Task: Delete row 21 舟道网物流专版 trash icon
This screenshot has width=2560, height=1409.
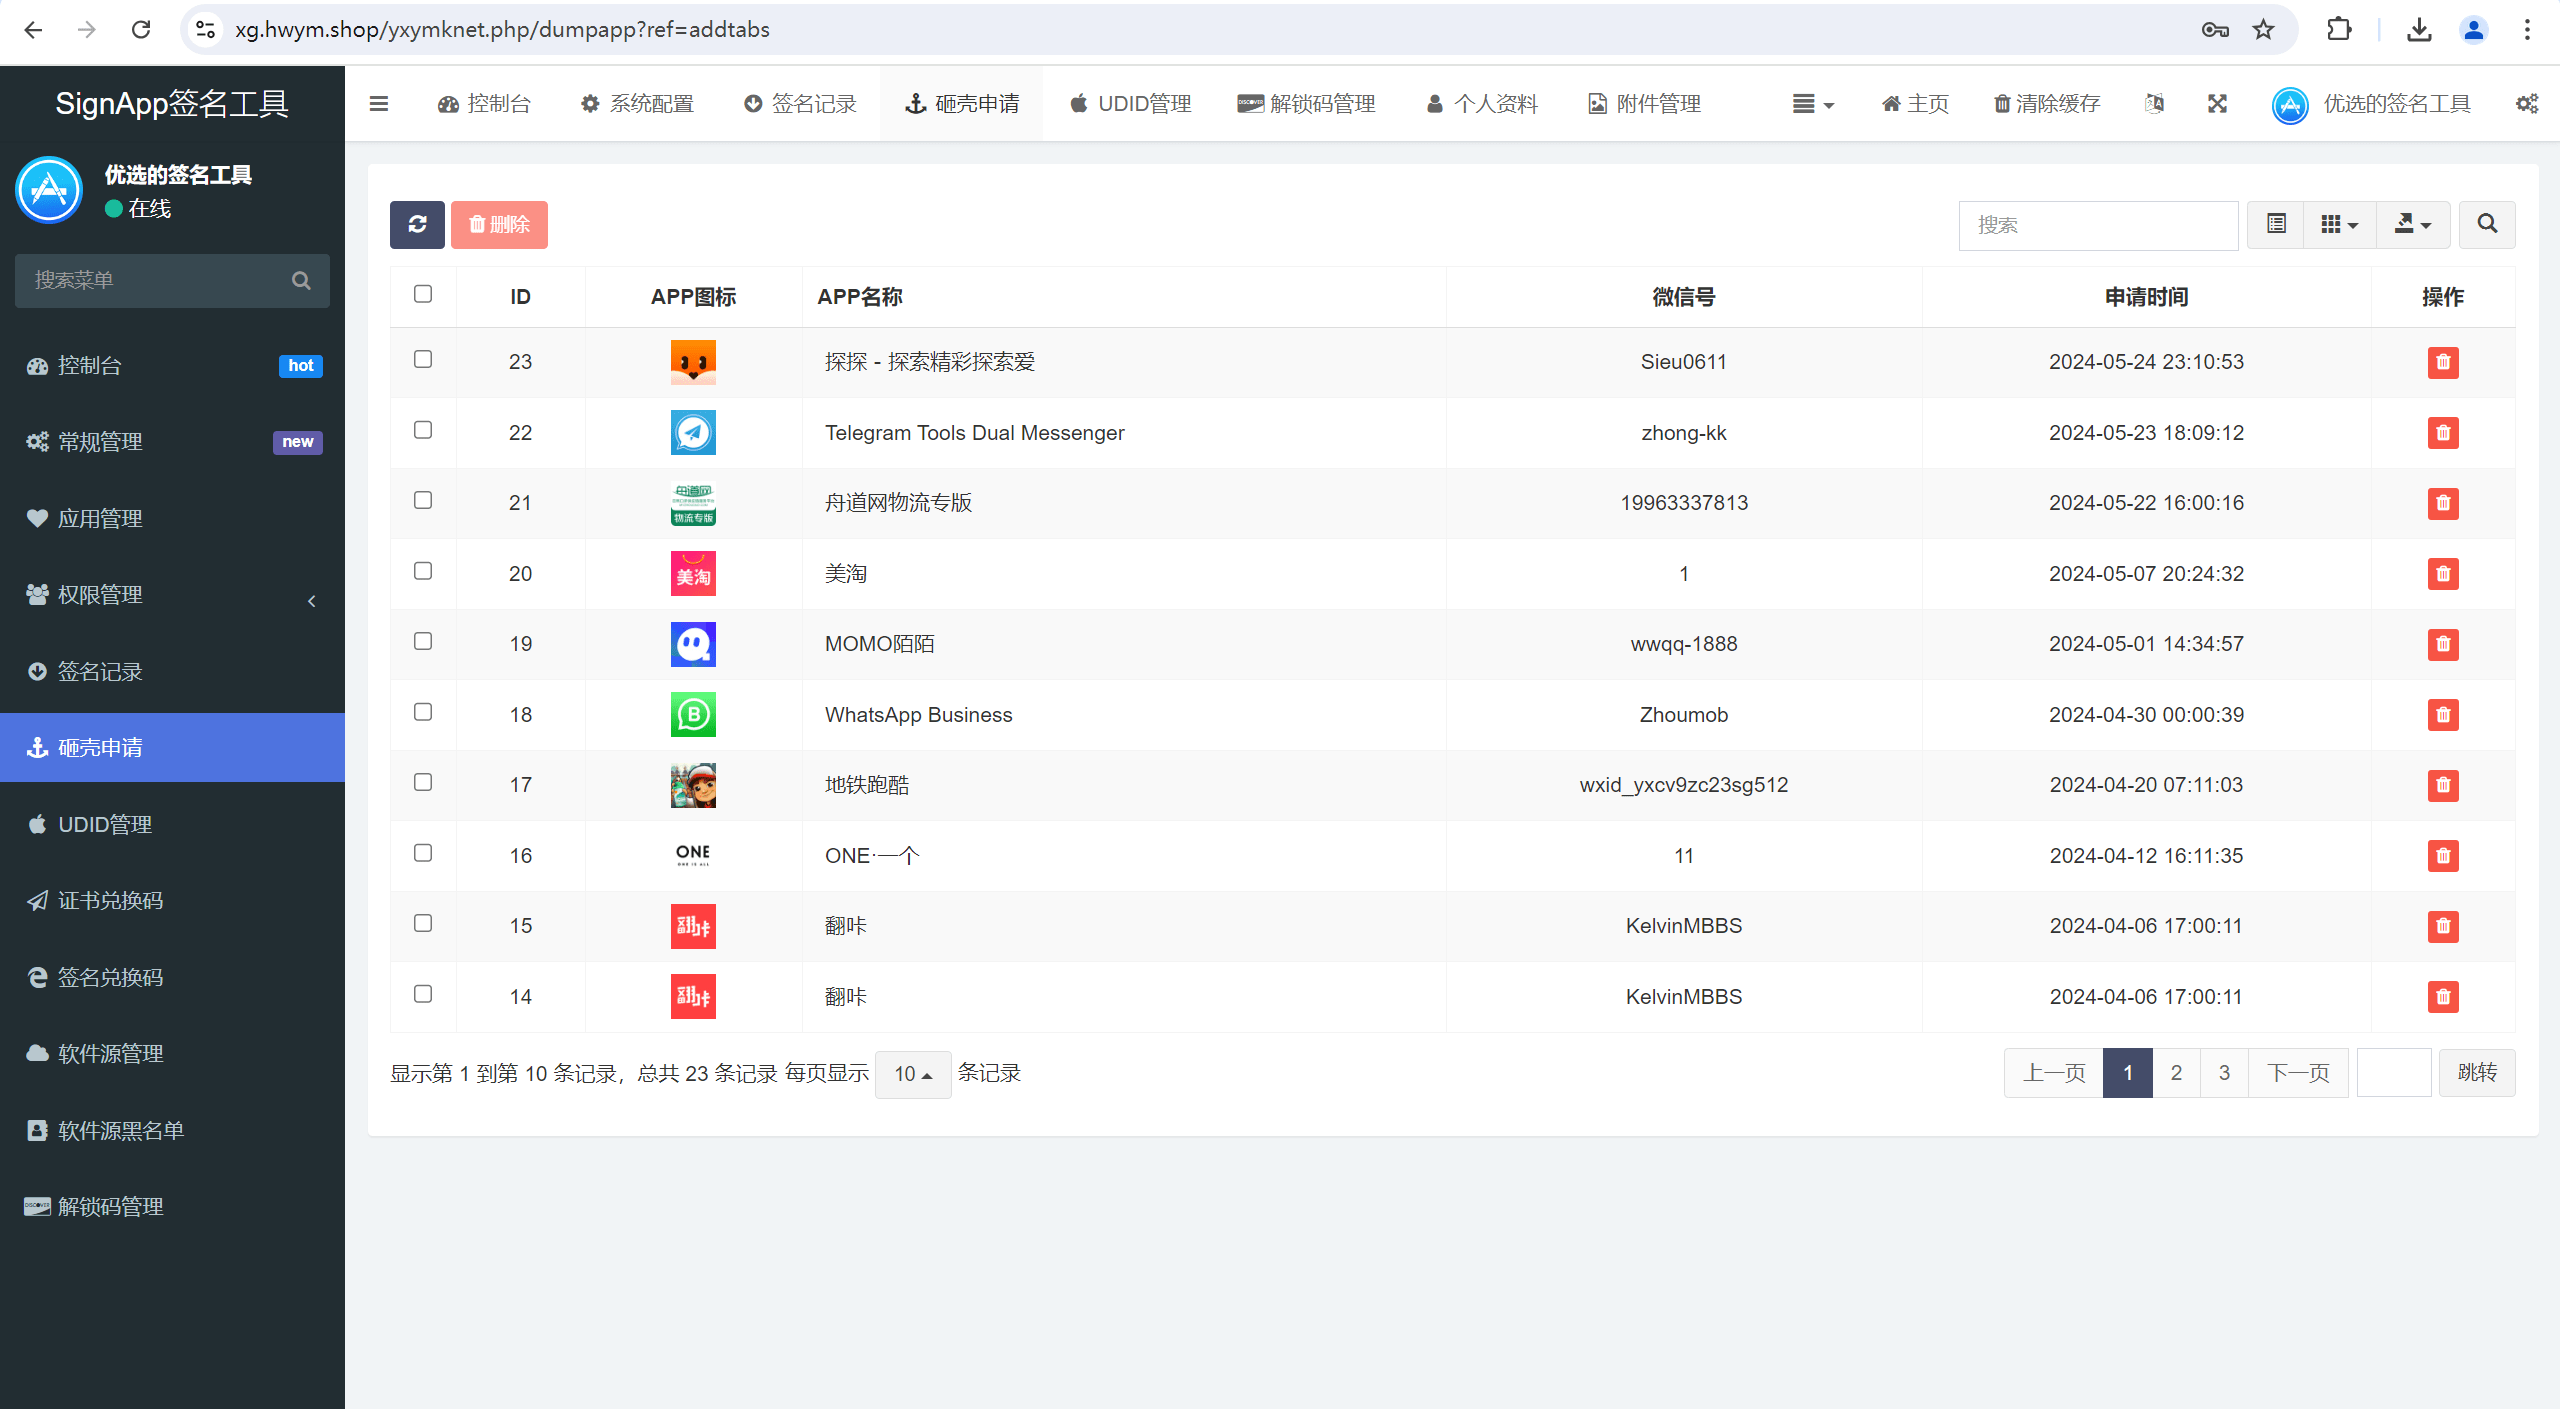Action: [x=2442, y=503]
